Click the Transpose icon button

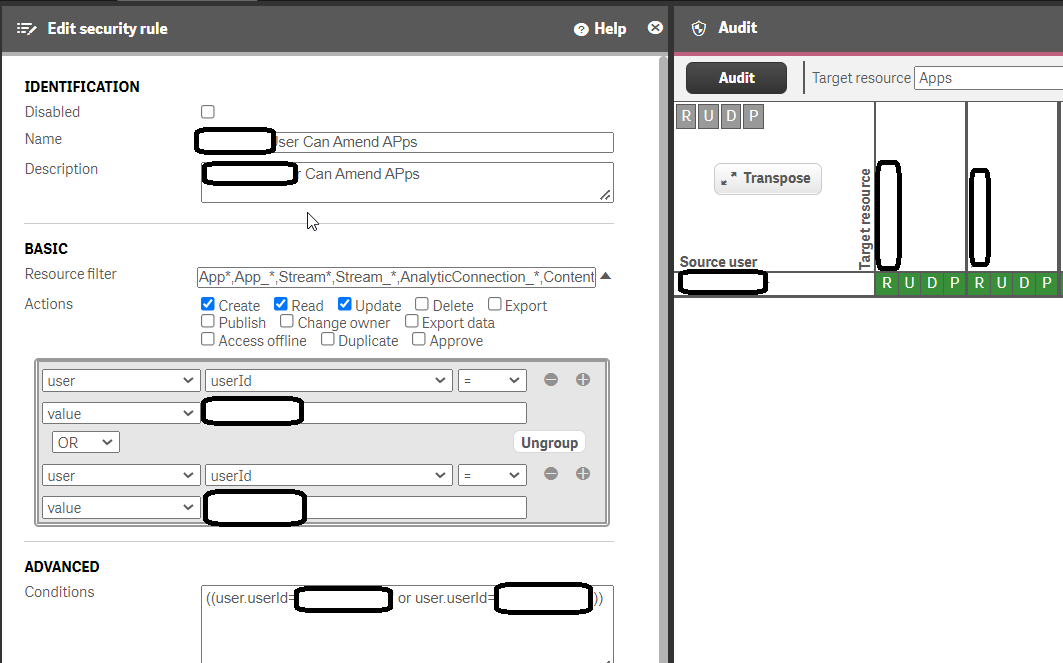767,178
